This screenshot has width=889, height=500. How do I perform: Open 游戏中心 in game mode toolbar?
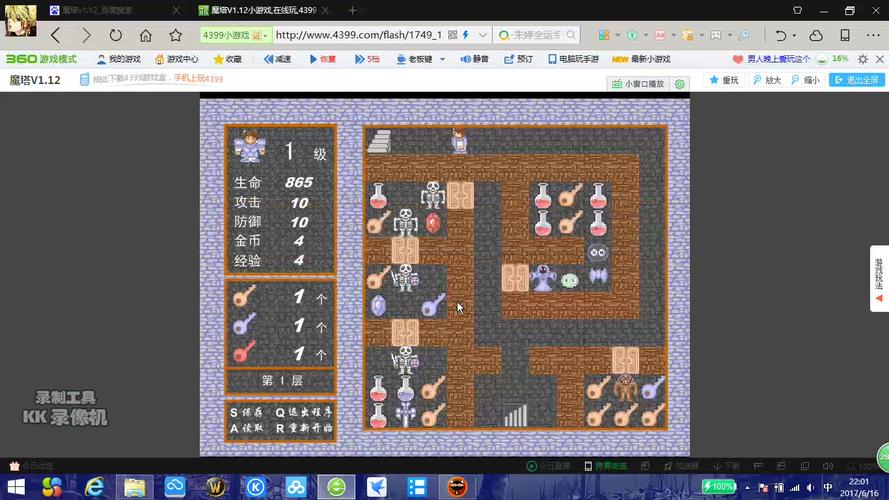click(x=176, y=59)
